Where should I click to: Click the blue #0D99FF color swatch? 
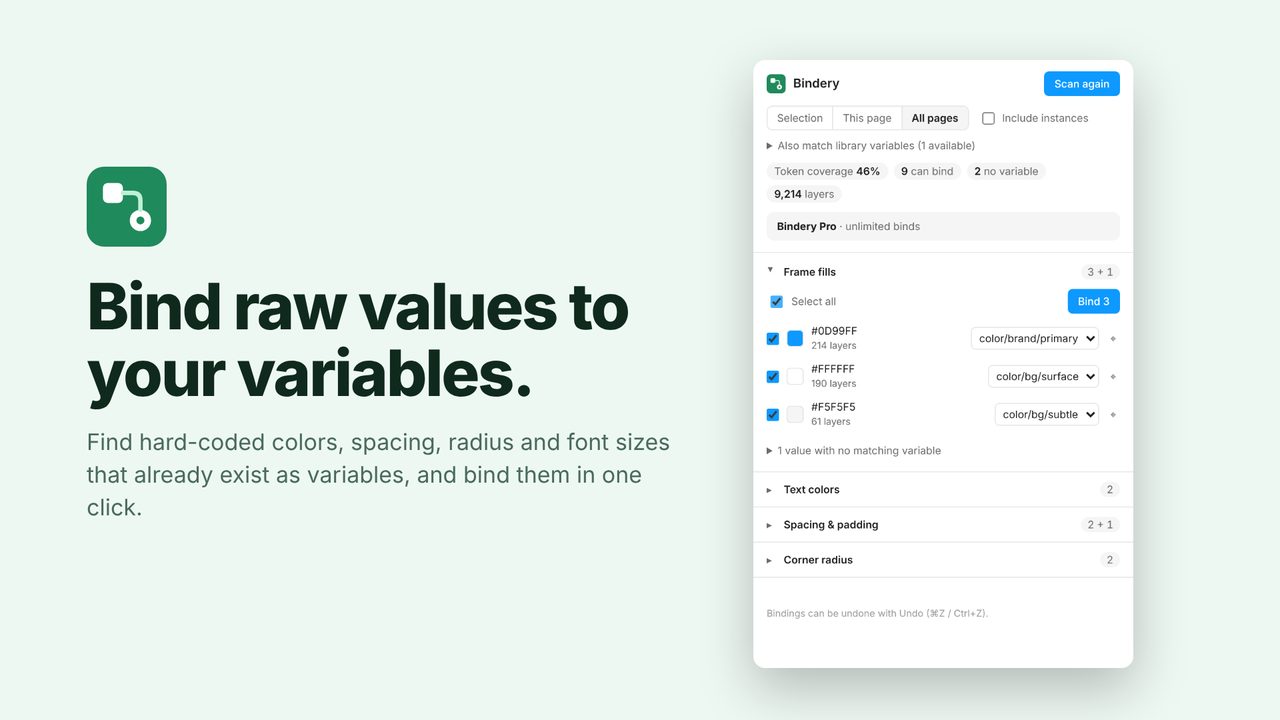coord(795,339)
